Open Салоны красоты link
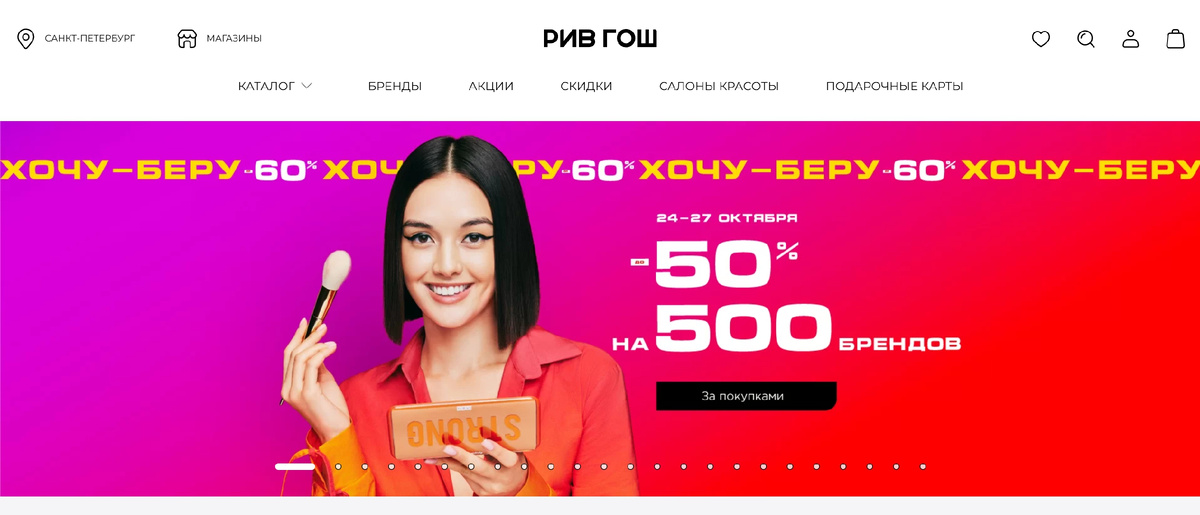This screenshot has width=1200, height=515. (x=719, y=86)
